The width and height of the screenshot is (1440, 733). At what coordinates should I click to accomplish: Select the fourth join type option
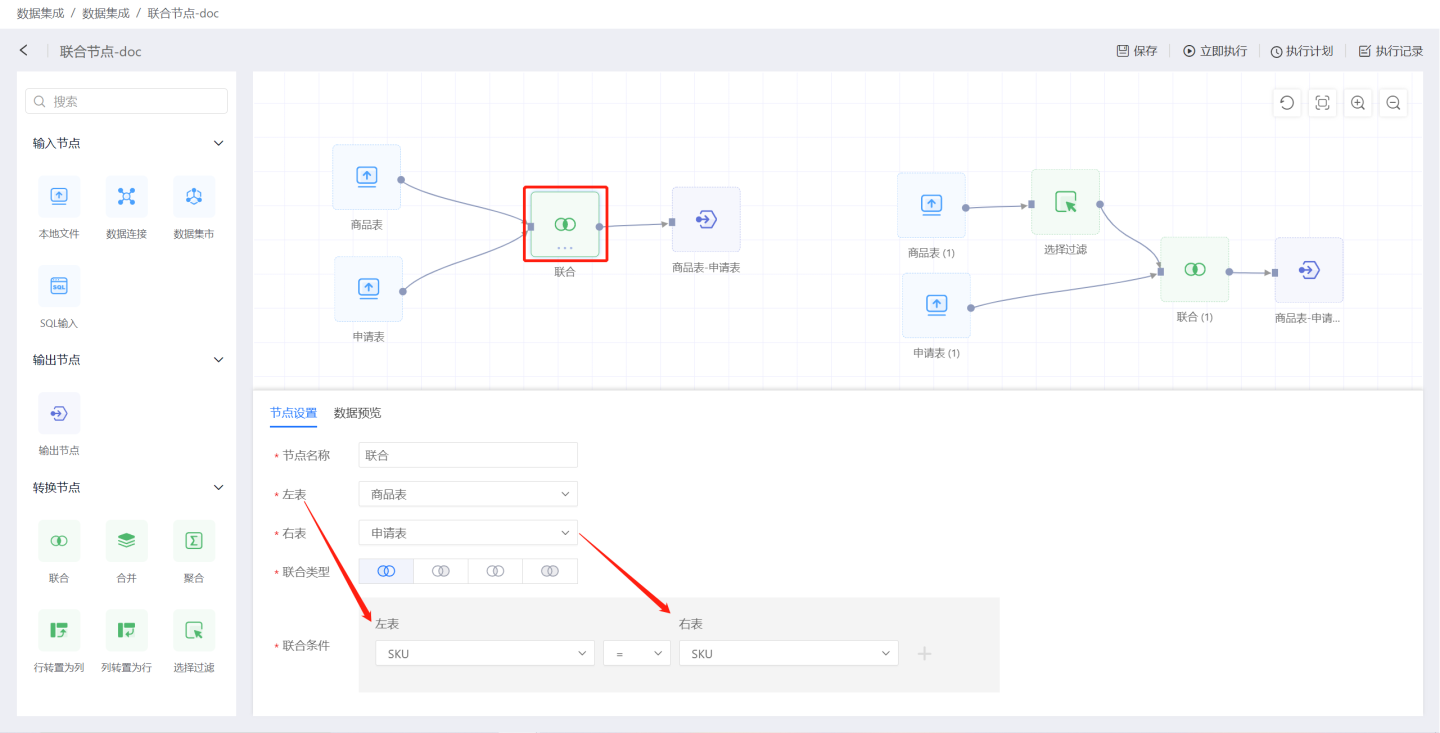click(550, 571)
